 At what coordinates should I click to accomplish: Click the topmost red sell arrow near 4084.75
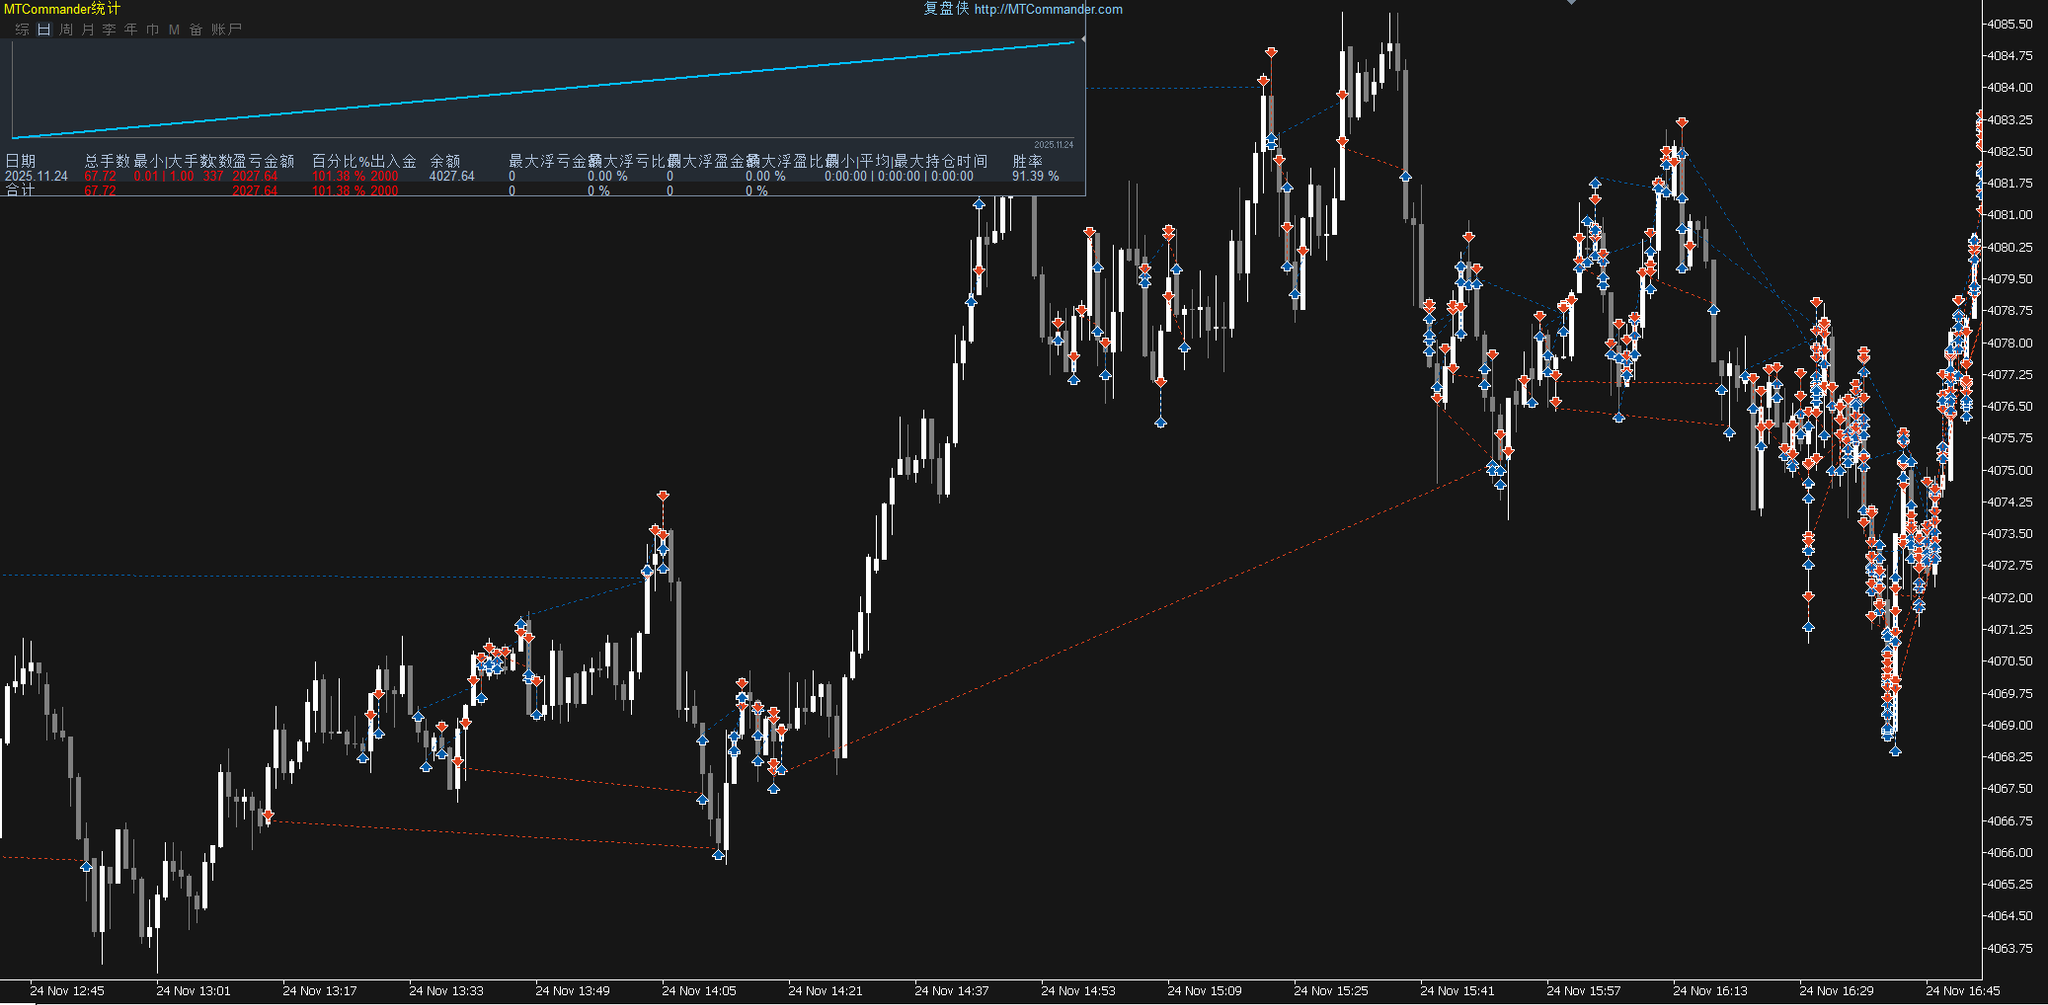pyautogui.click(x=1271, y=52)
